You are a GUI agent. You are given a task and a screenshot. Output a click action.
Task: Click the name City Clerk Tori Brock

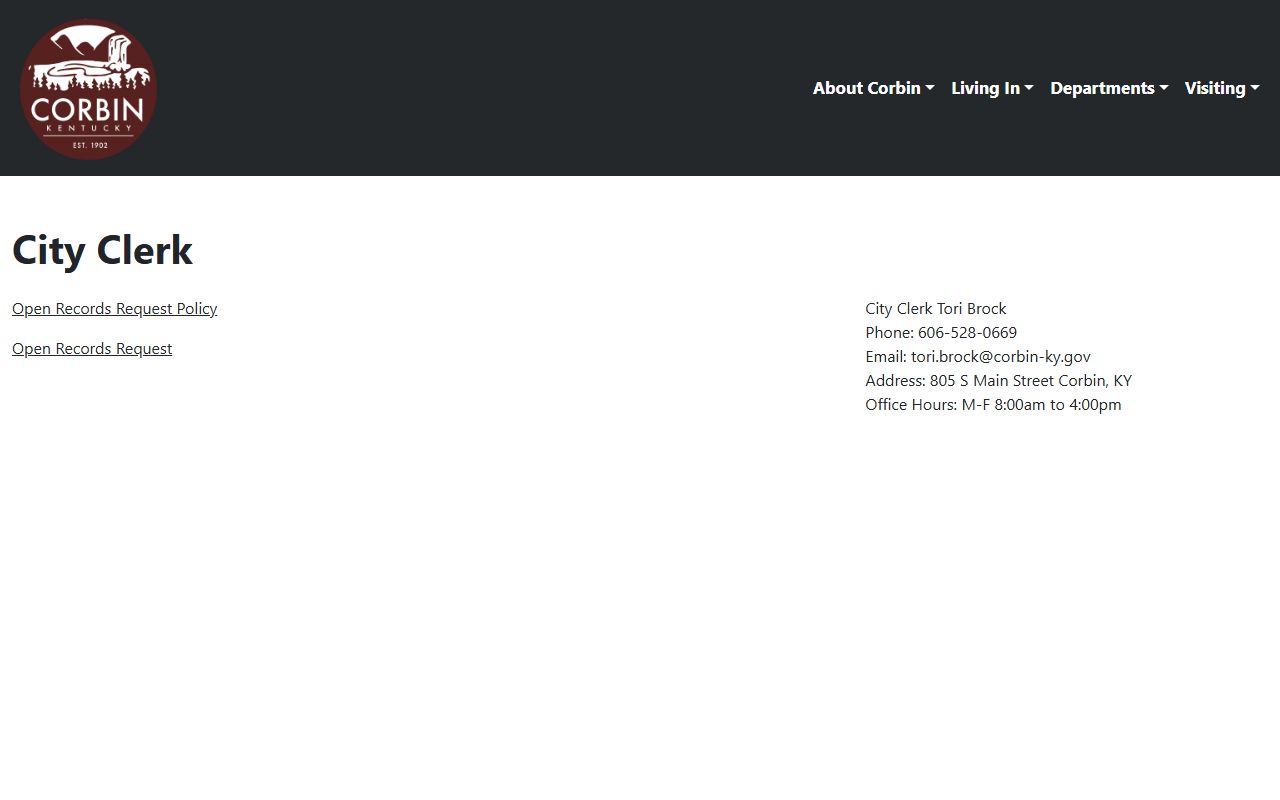(935, 309)
